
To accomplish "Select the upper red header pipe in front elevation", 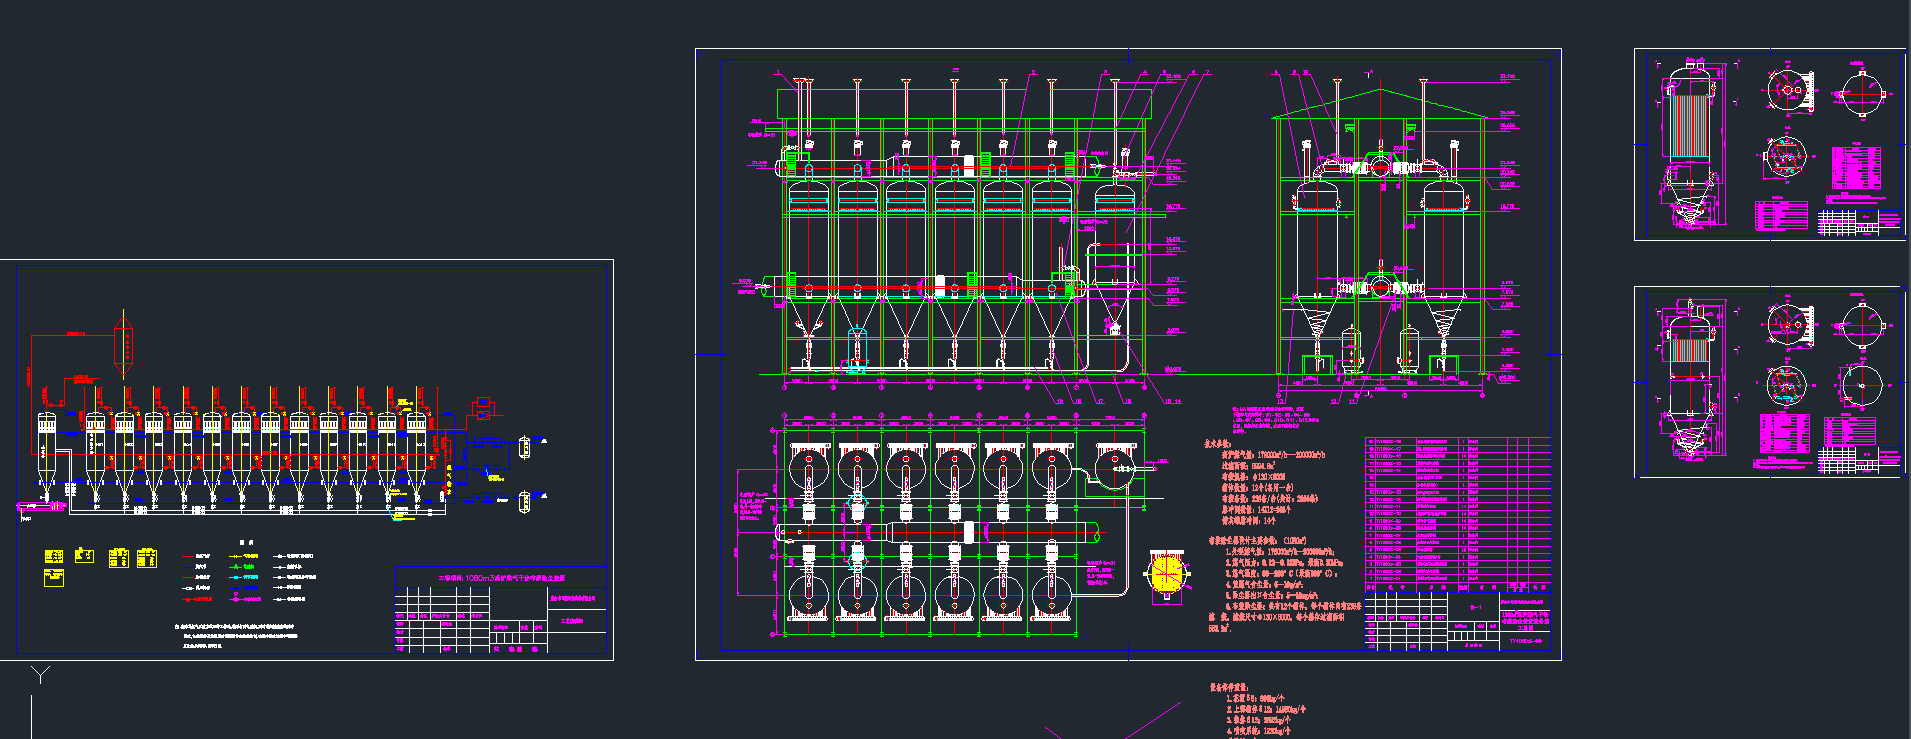I will tap(930, 166).
